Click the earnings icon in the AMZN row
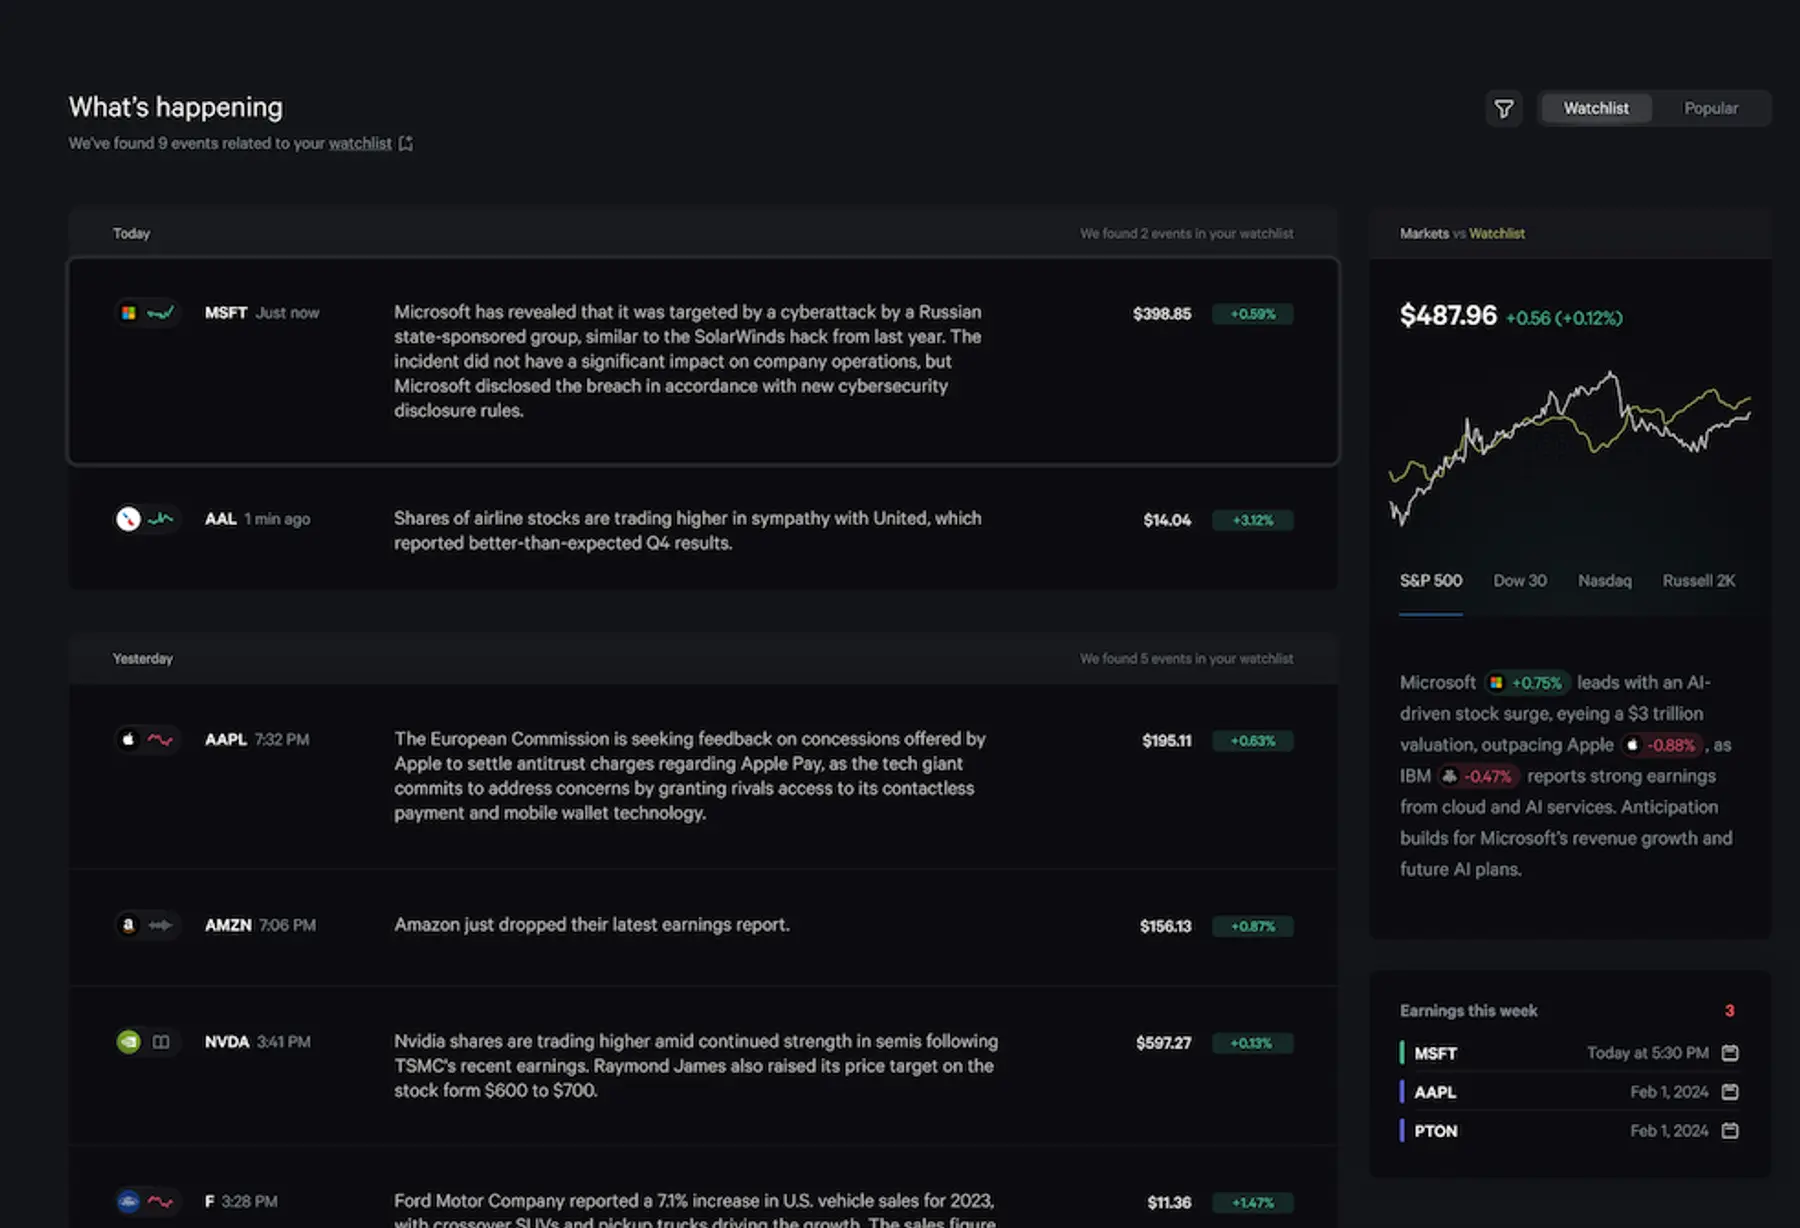Viewport: 1800px width, 1228px height. point(160,926)
